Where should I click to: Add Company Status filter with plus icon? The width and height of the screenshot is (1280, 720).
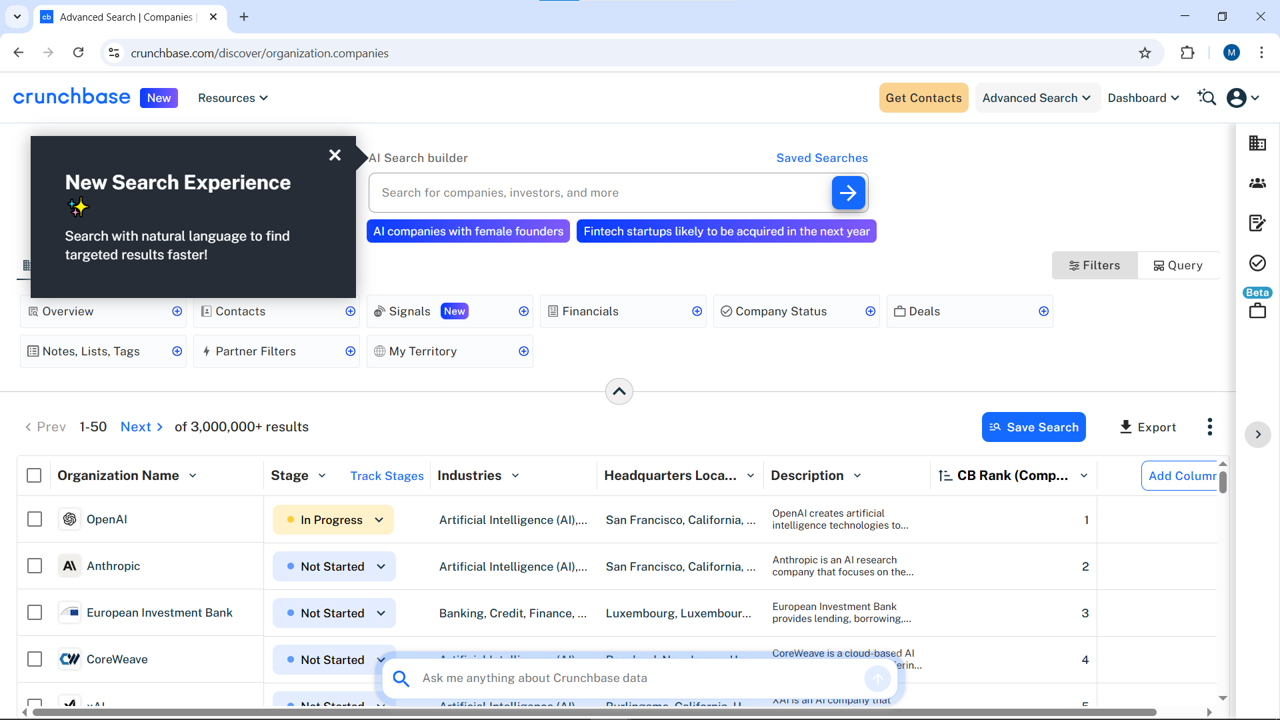click(x=870, y=312)
